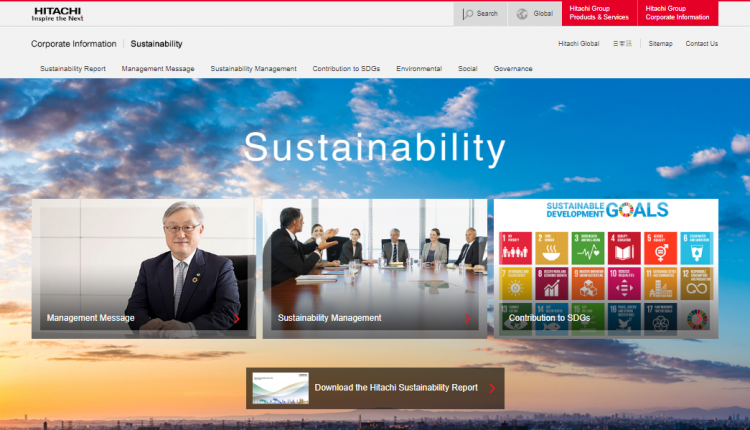Select Management Message menu item
The height and width of the screenshot is (430, 750).
tap(158, 69)
